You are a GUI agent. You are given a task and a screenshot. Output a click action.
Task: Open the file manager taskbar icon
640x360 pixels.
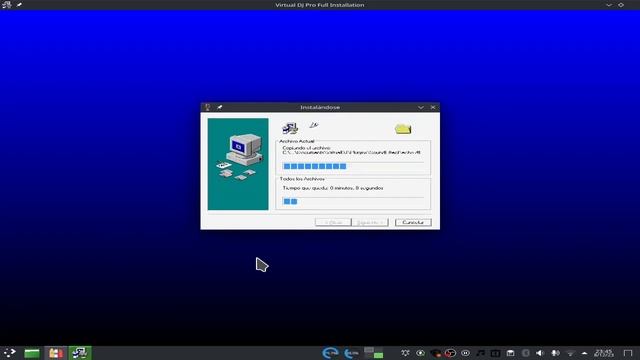tap(56, 353)
